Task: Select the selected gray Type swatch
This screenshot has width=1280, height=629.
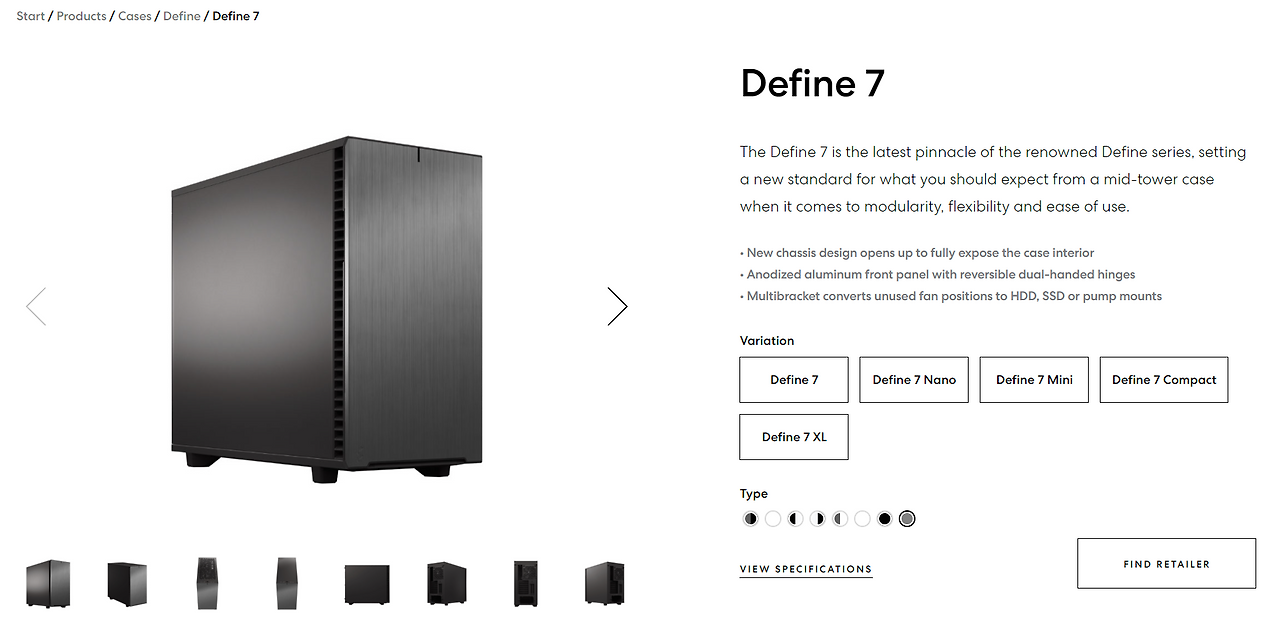Action: coord(907,519)
